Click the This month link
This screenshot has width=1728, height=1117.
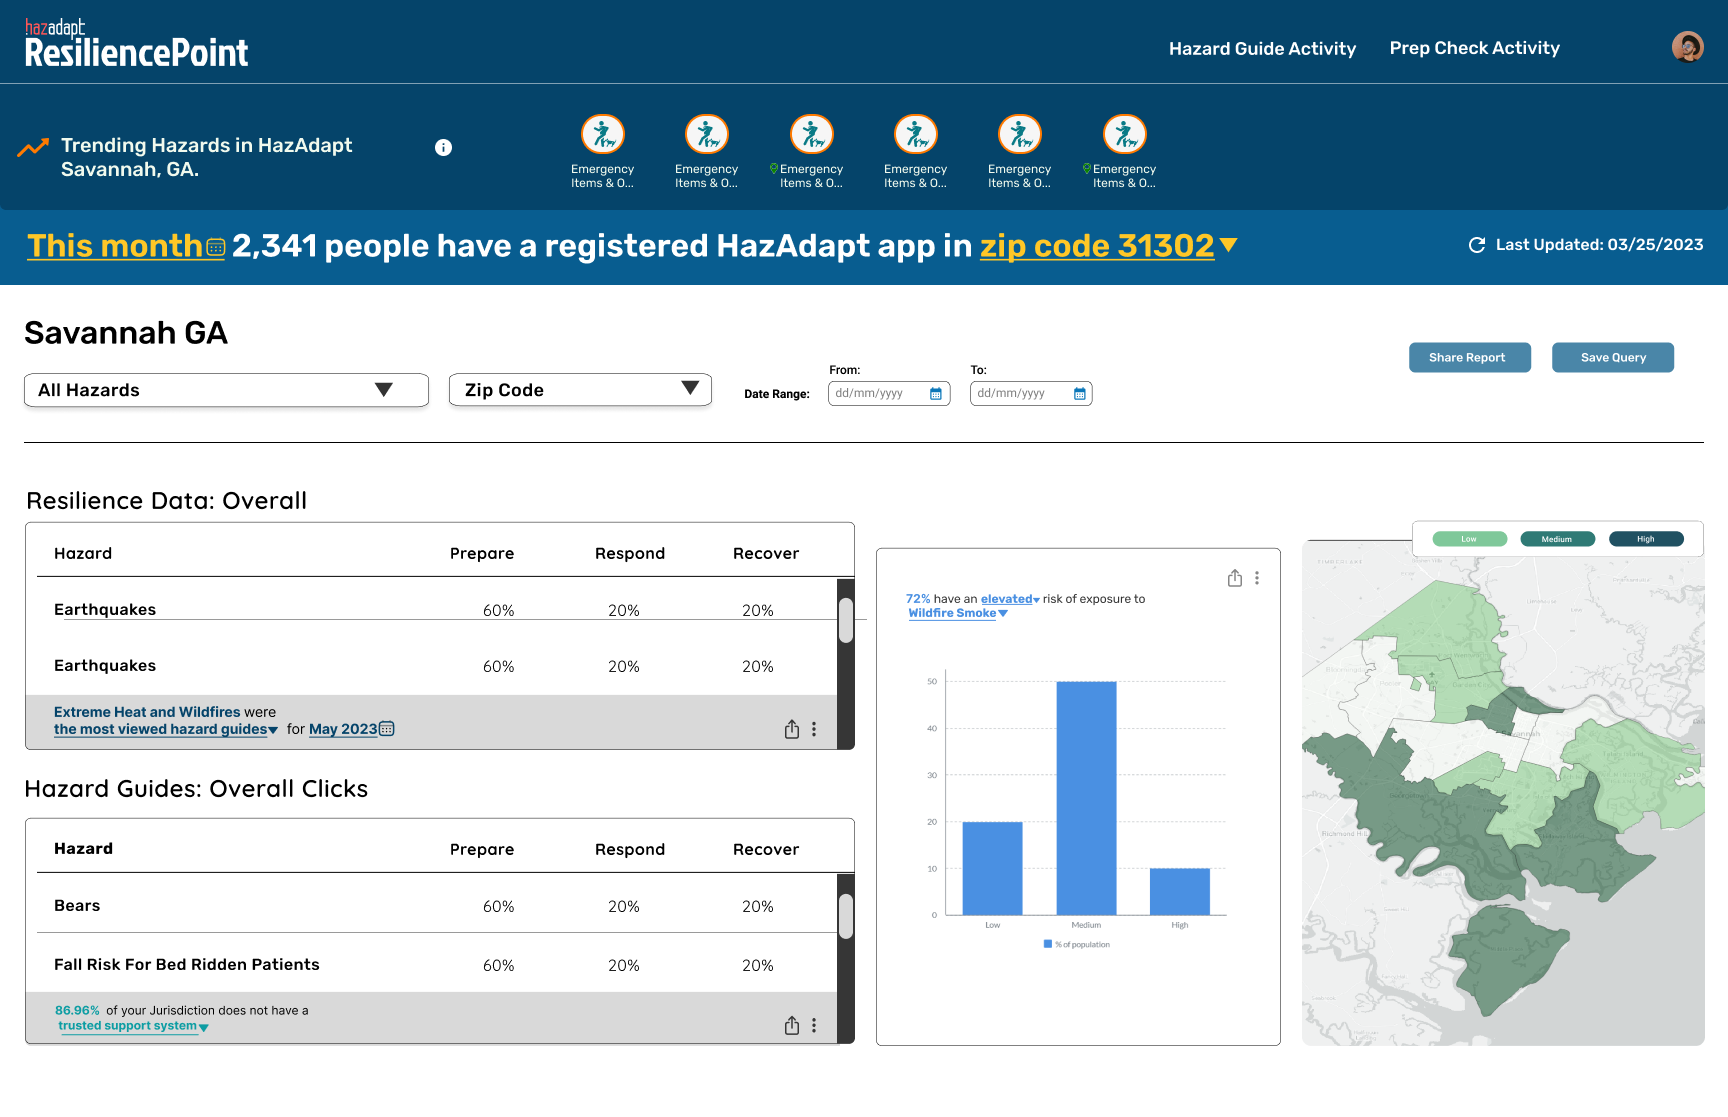(115, 246)
